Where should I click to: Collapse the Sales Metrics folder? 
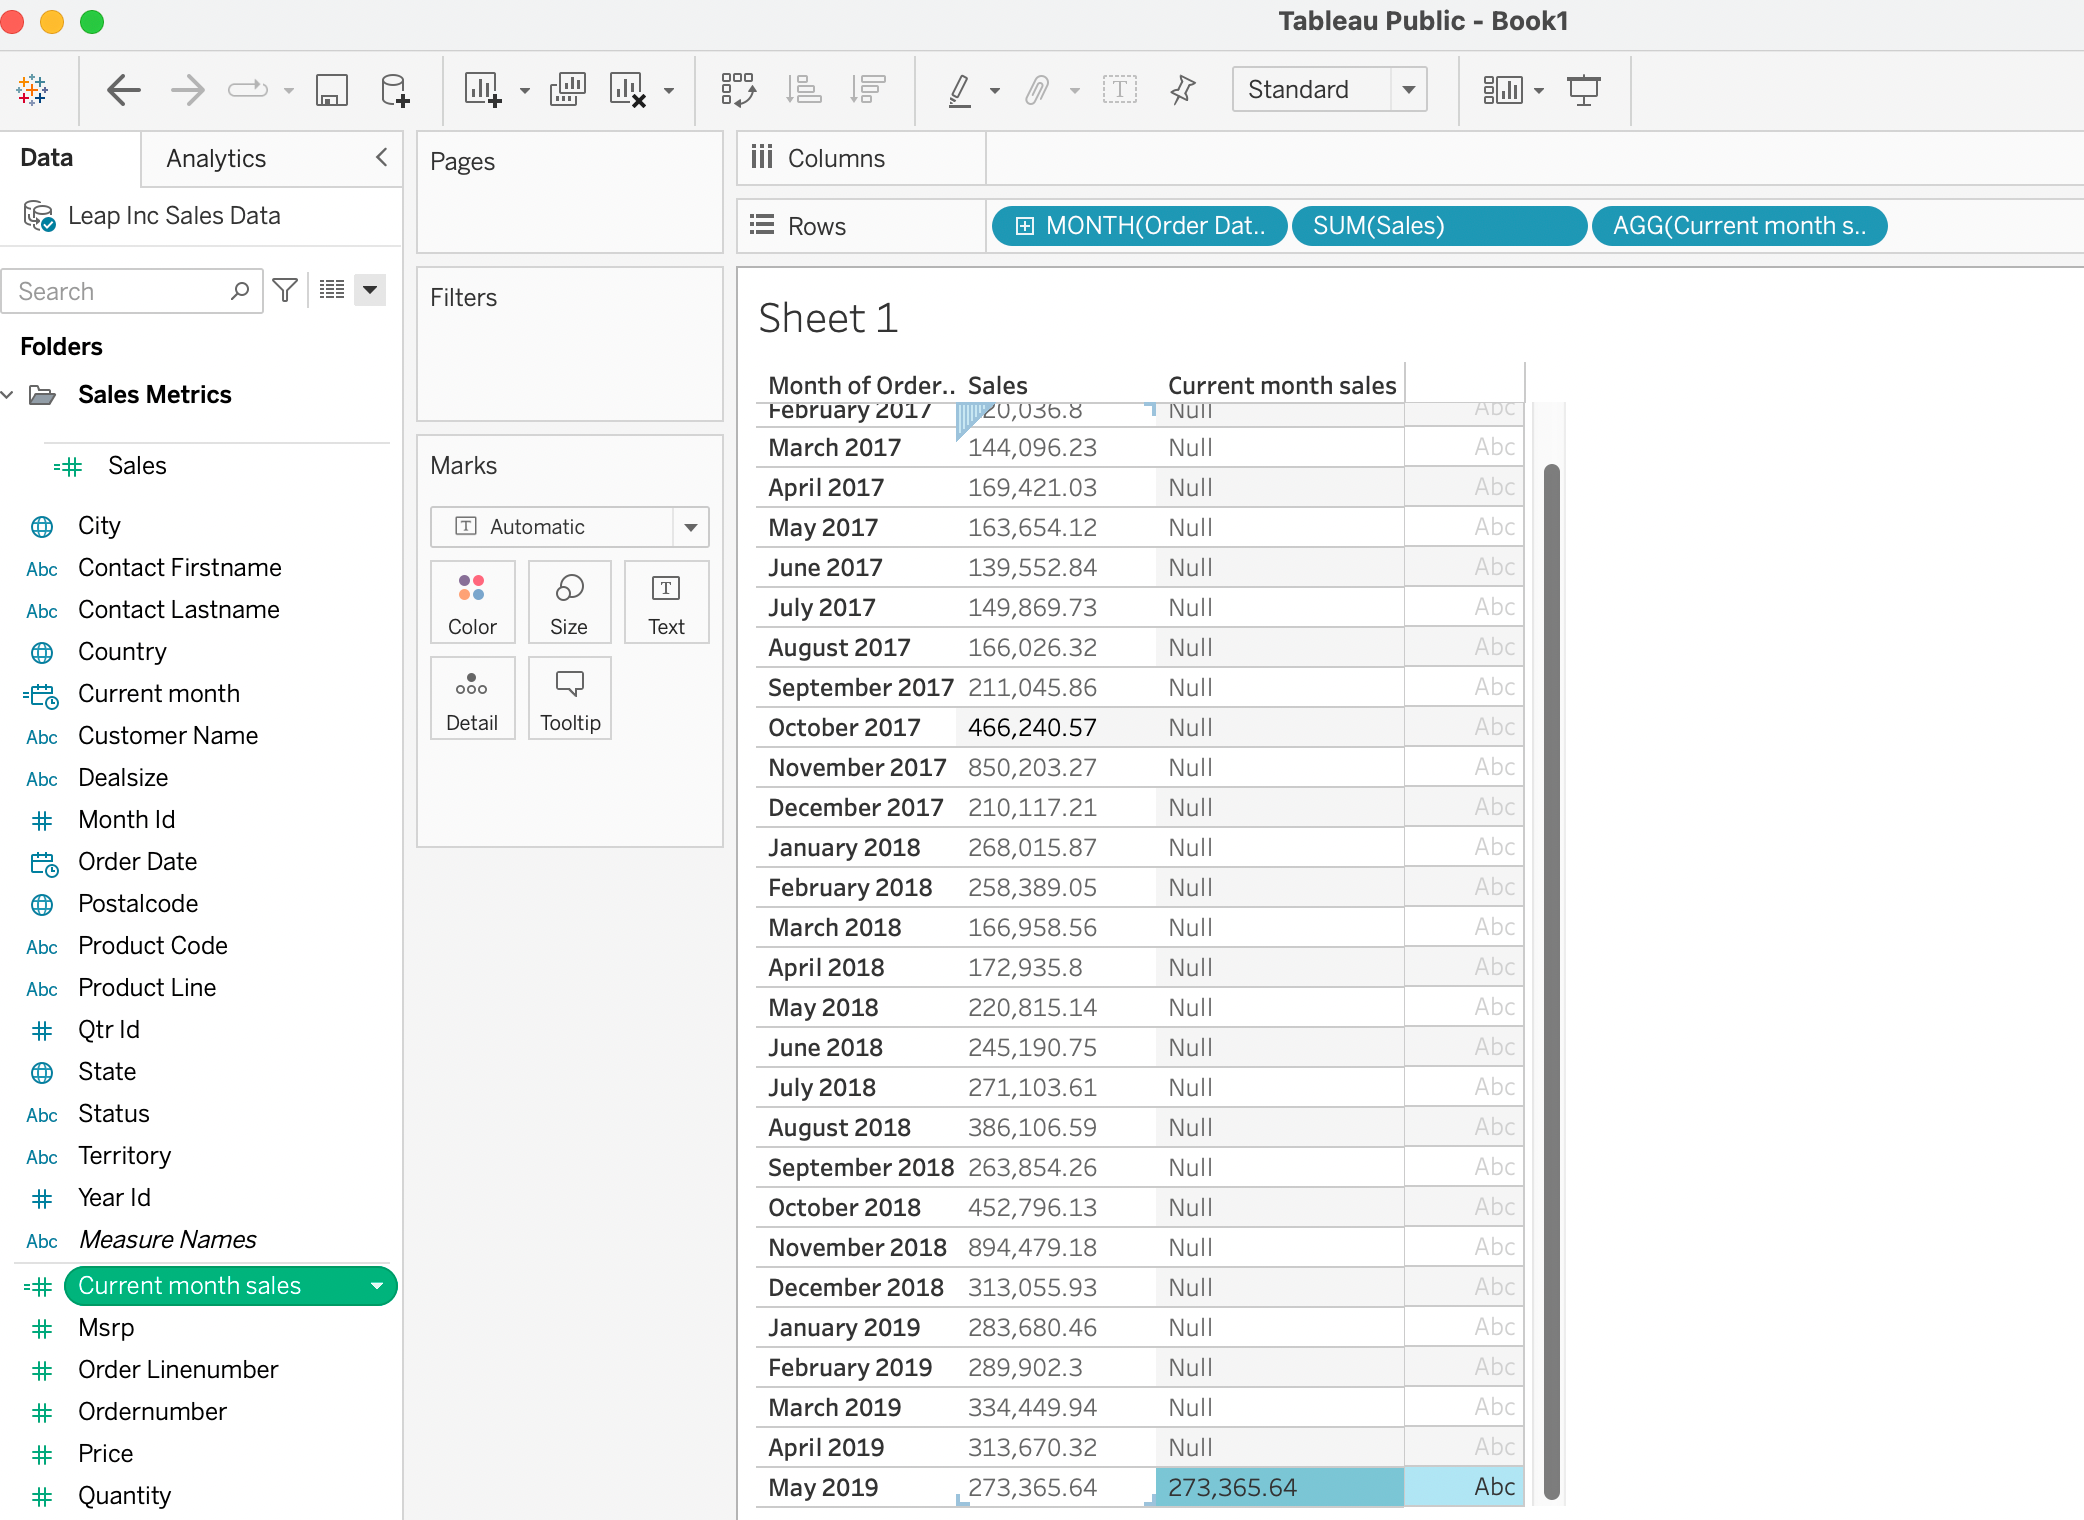pyautogui.click(x=8, y=395)
